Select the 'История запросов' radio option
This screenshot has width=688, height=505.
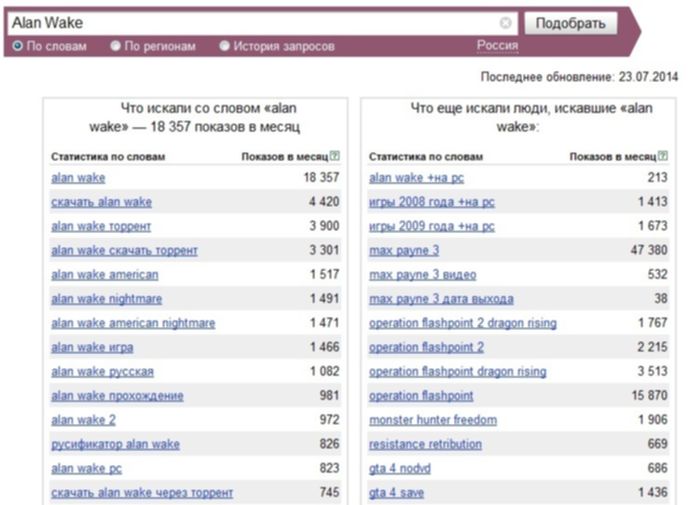pyautogui.click(x=224, y=46)
